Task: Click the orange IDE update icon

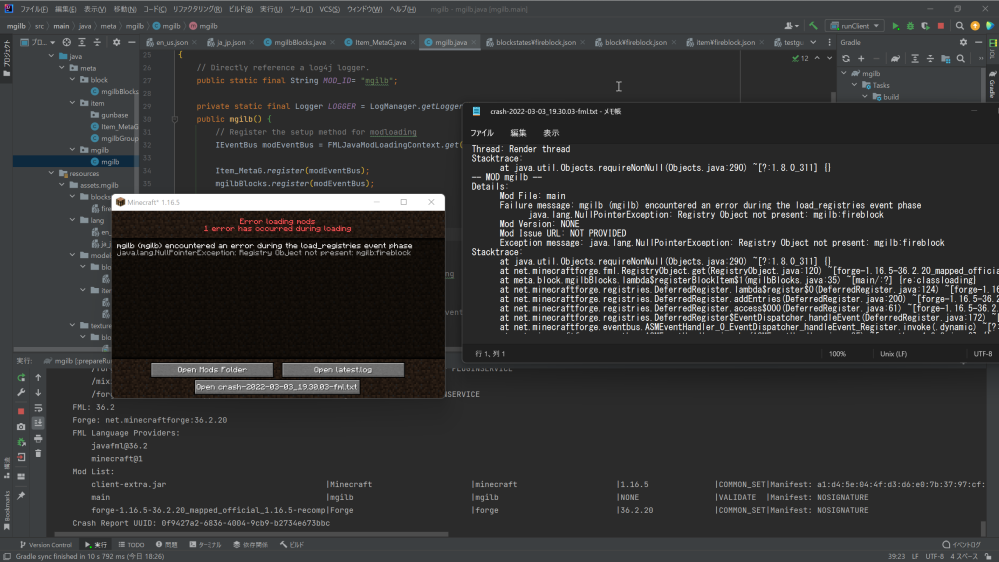Action: tap(975, 26)
